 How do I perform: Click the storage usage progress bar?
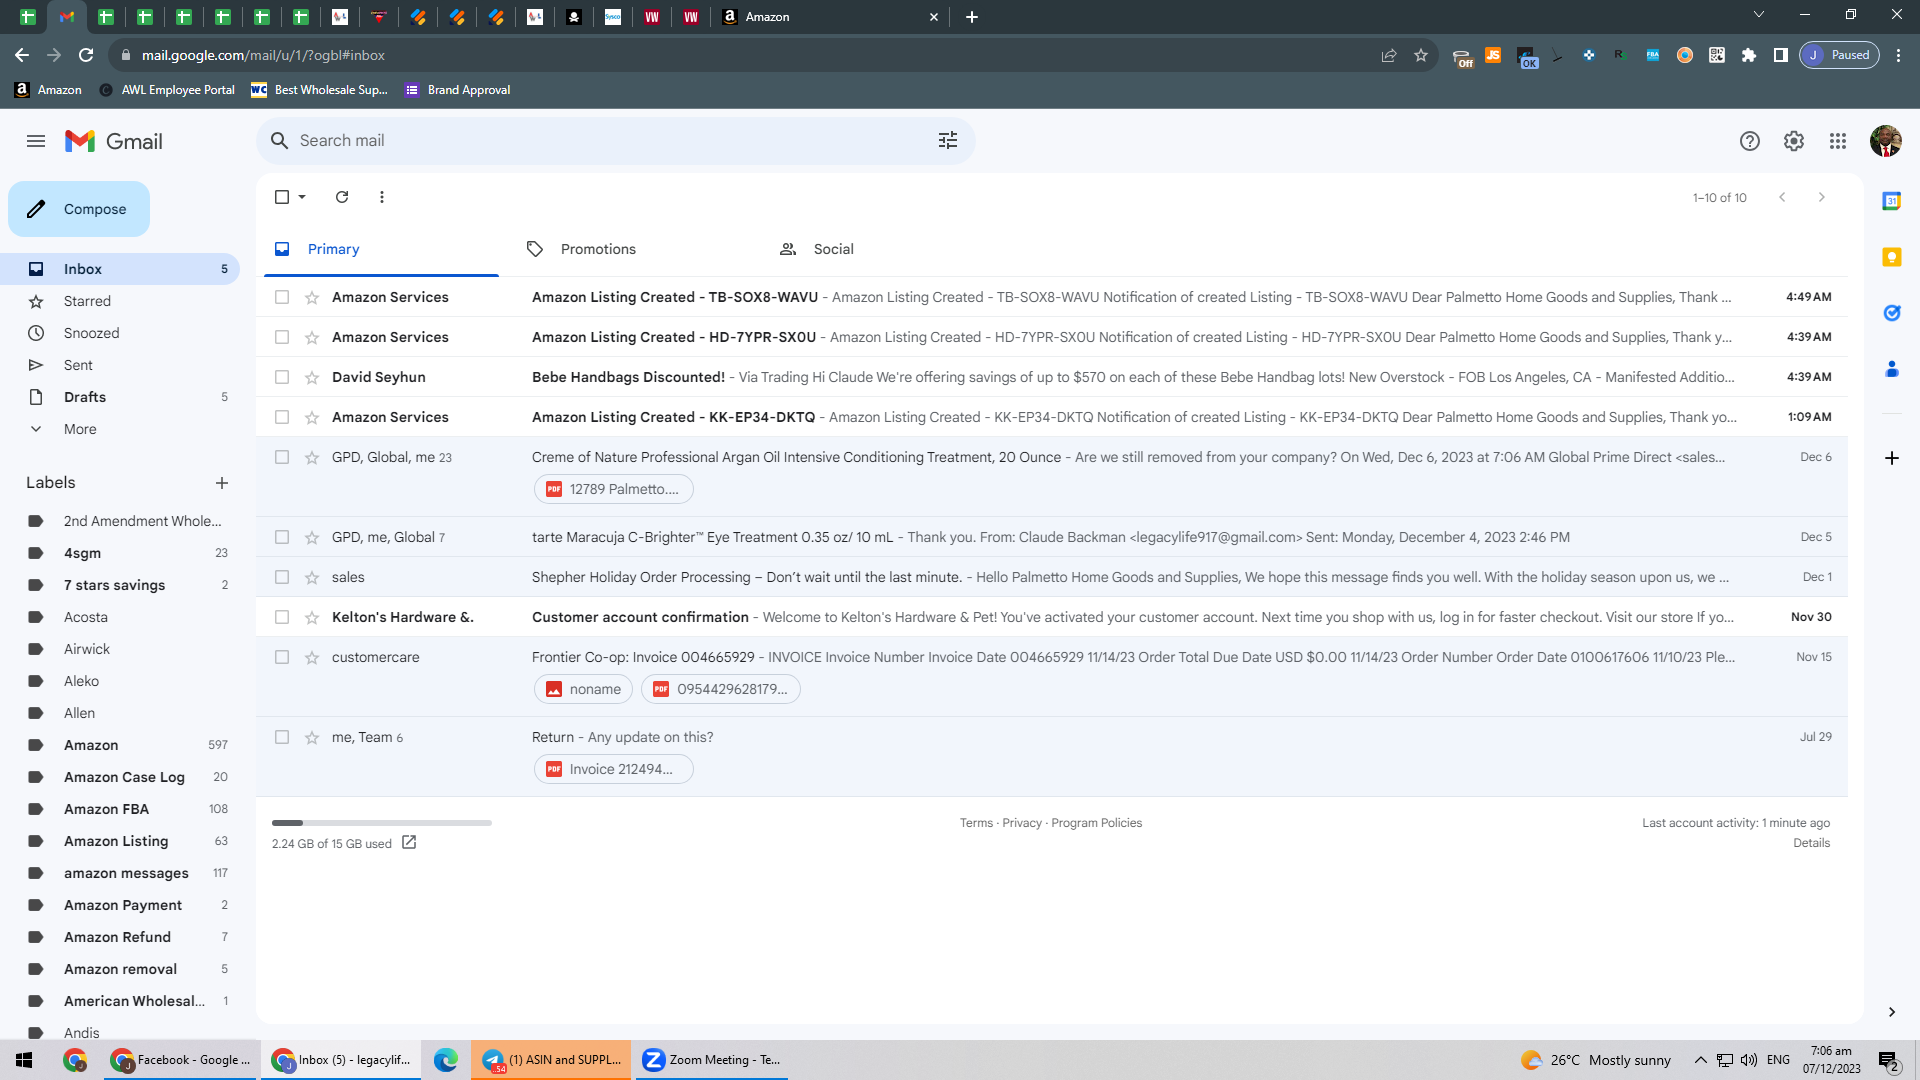(382, 823)
